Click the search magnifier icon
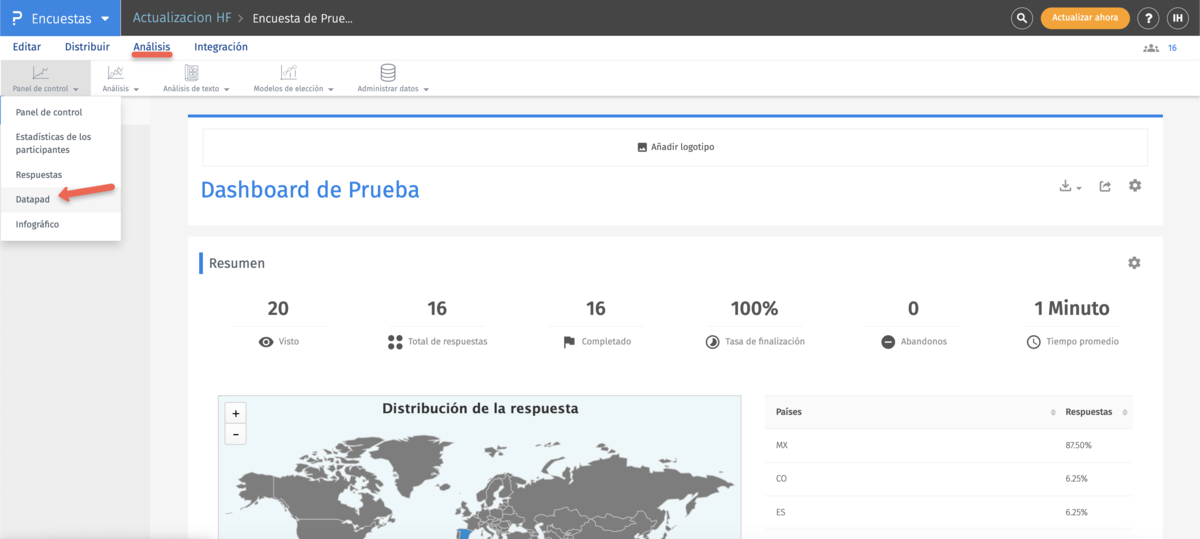The width and height of the screenshot is (1200, 539). 1021,18
